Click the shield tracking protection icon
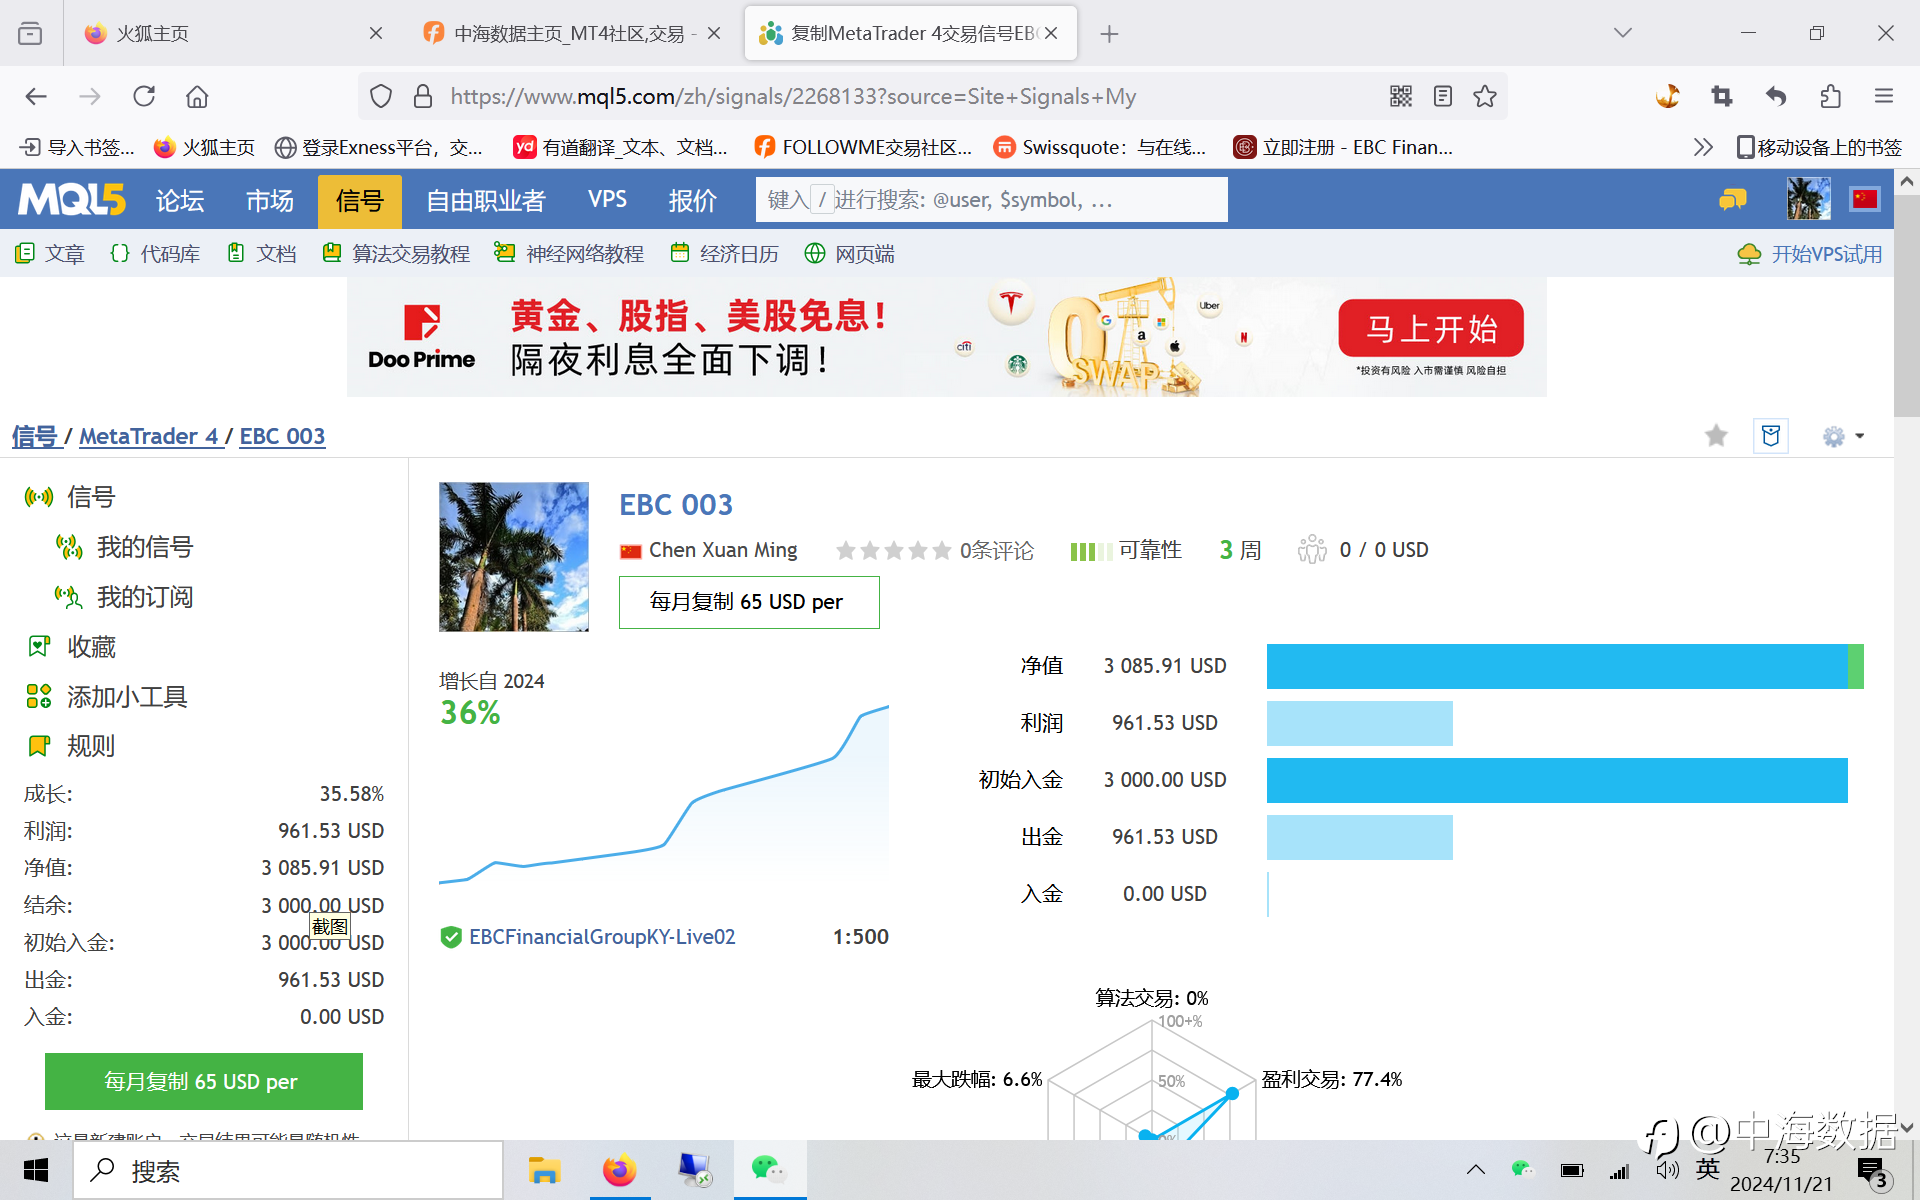 coord(380,96)
